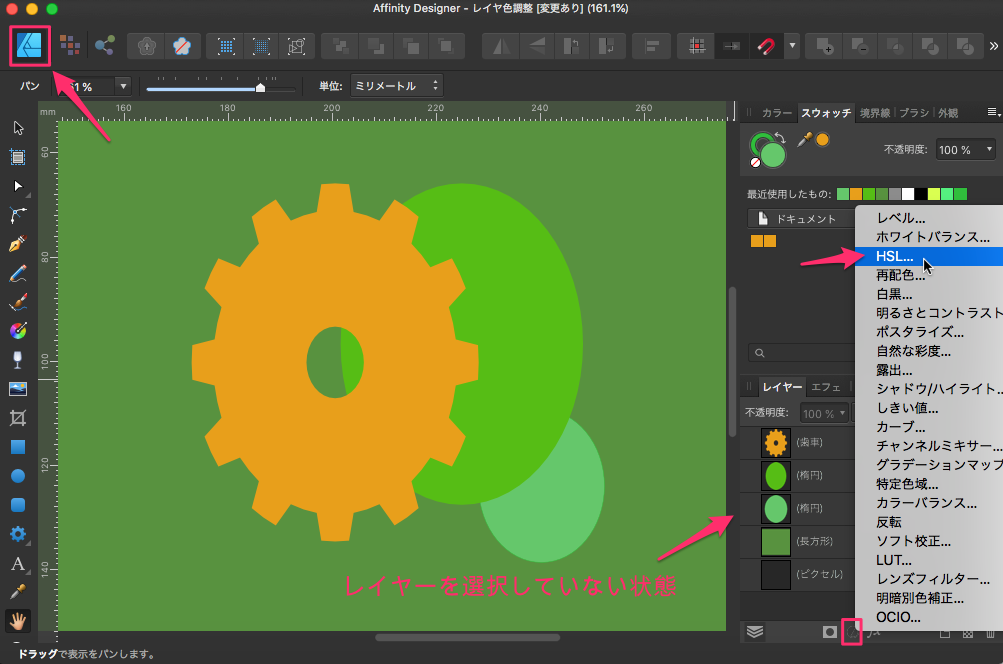Switch to the カラー tab
The width and height of the screenshot is (1003, 664).
pyautogui.click(x=776, y=113)
